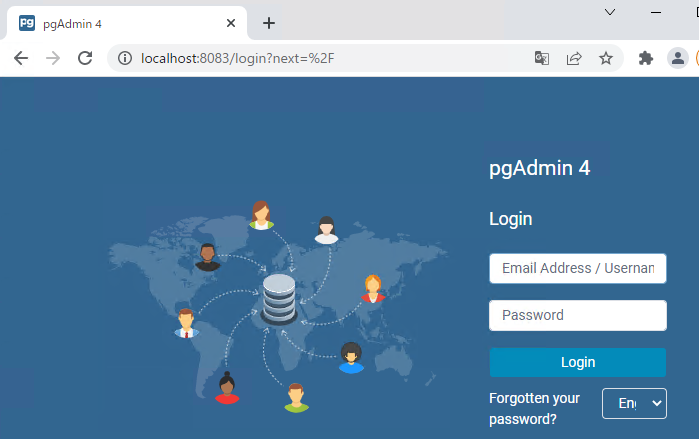Open the Forgotten your password link
Image resolution: width=699 pixels, height=439 pixels.
click(535, 408)
